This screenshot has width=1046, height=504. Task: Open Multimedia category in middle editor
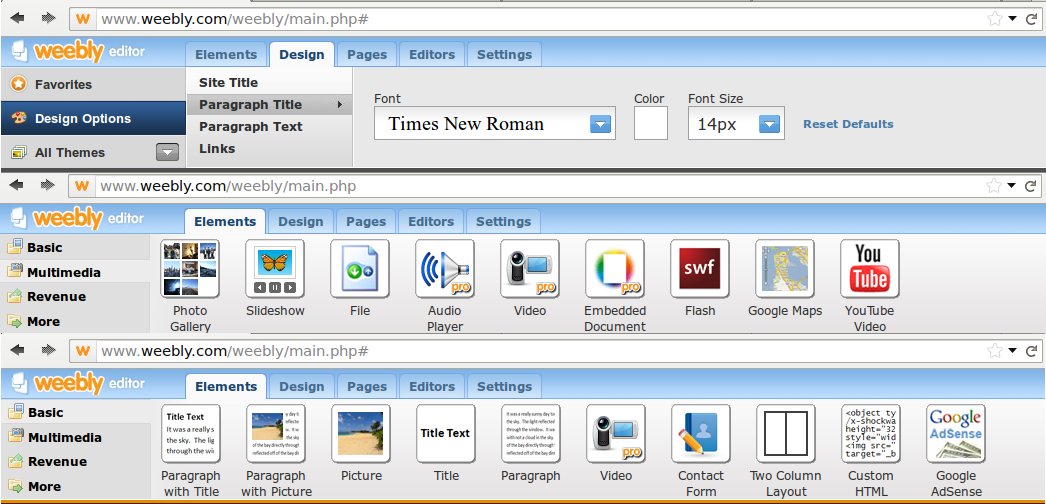point(75,272)
